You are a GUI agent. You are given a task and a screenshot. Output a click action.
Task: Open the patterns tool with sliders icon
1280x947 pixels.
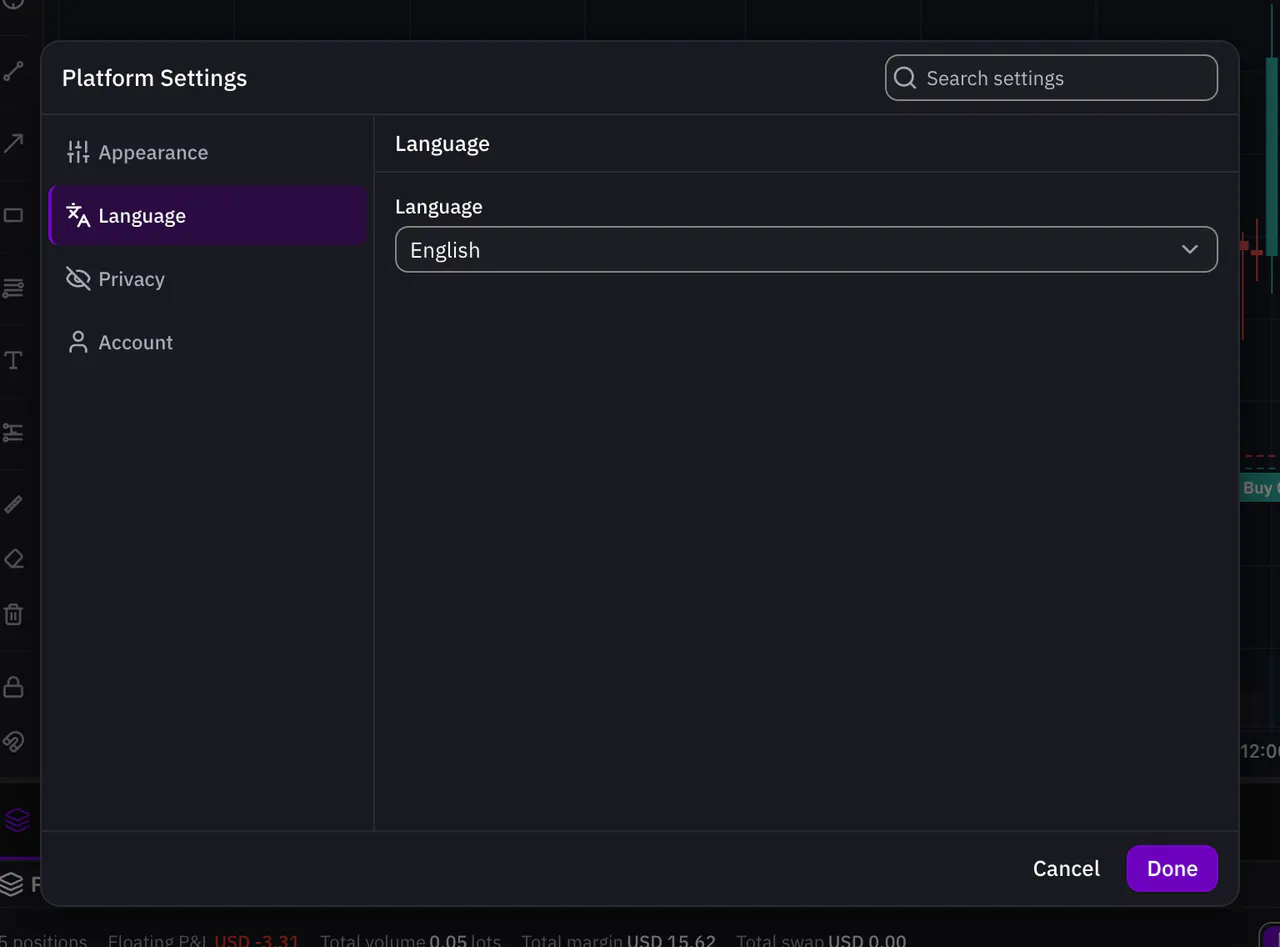point(13,432)
